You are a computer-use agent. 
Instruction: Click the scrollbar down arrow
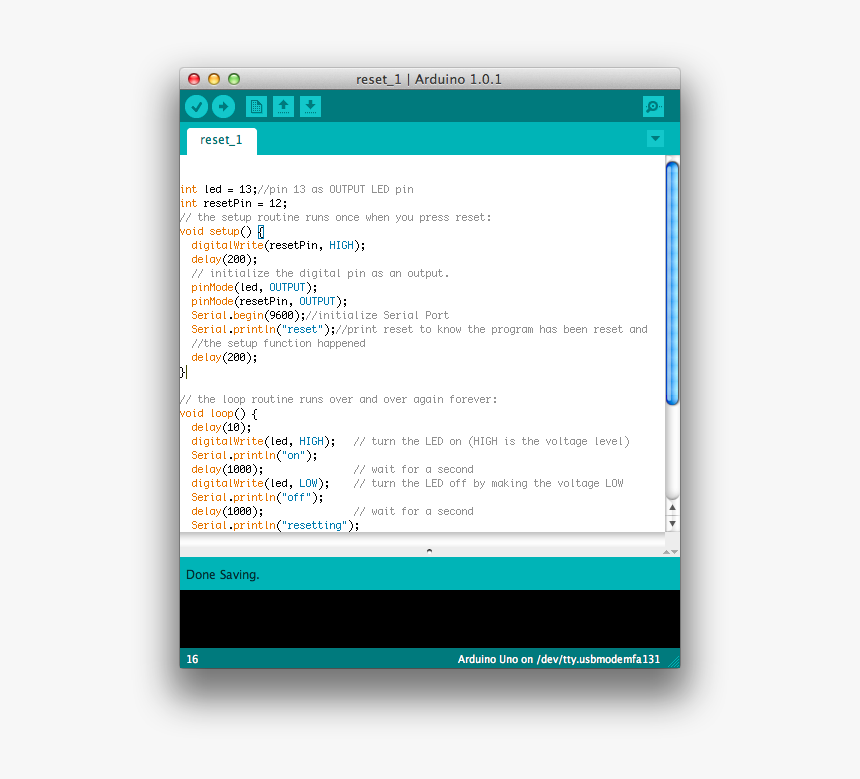click(671, 523)
